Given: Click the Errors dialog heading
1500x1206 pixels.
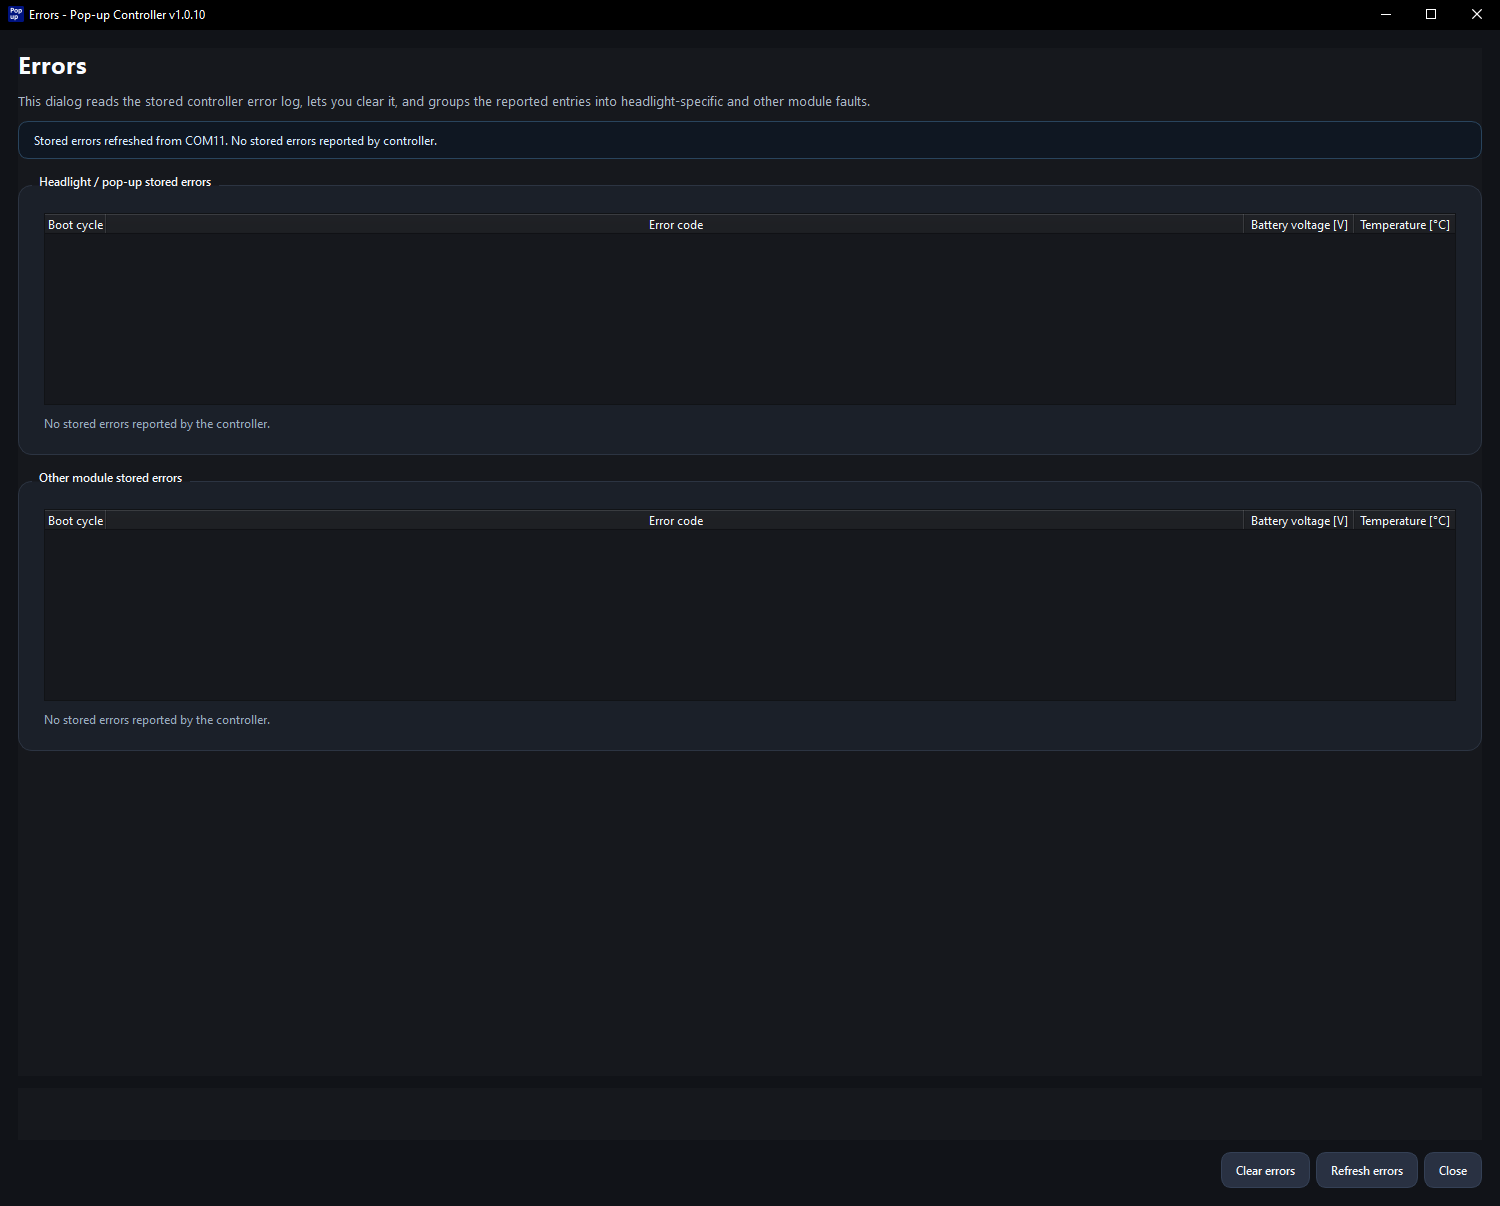Looking at the screenshot, I should (x=51, y=65).
